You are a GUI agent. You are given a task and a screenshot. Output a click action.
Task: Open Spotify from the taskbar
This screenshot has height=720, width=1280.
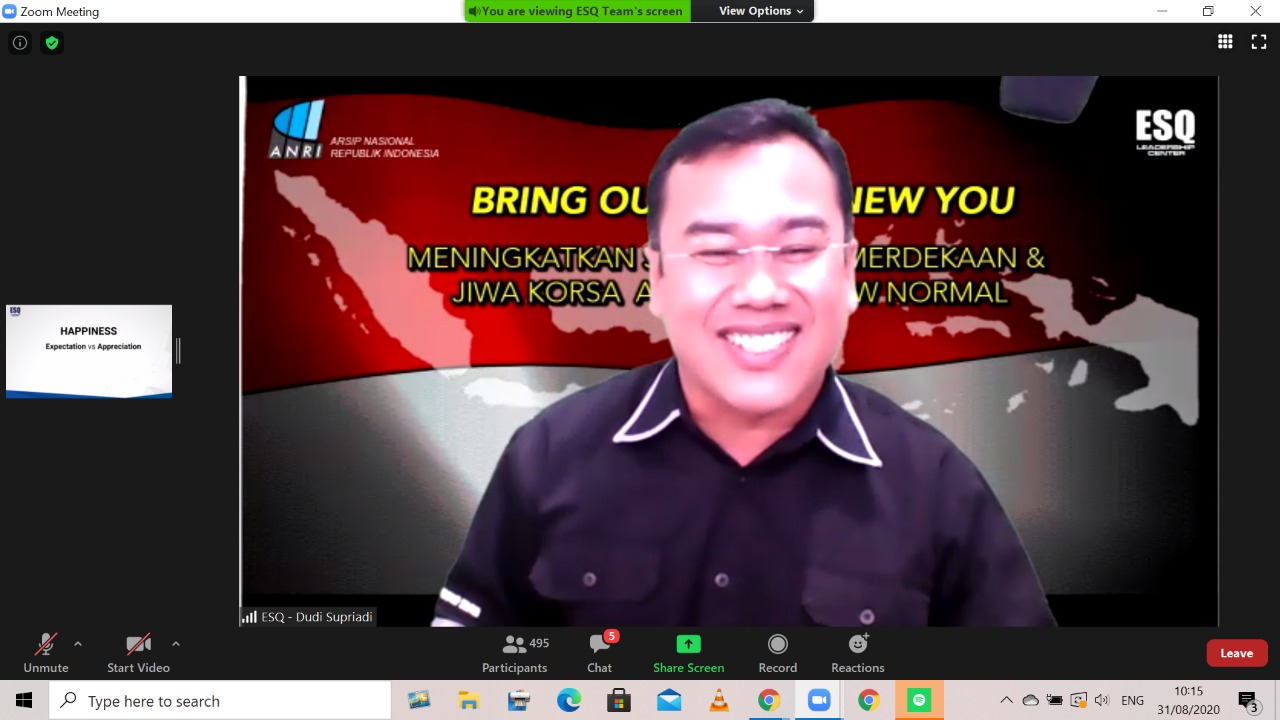point(919,700)
